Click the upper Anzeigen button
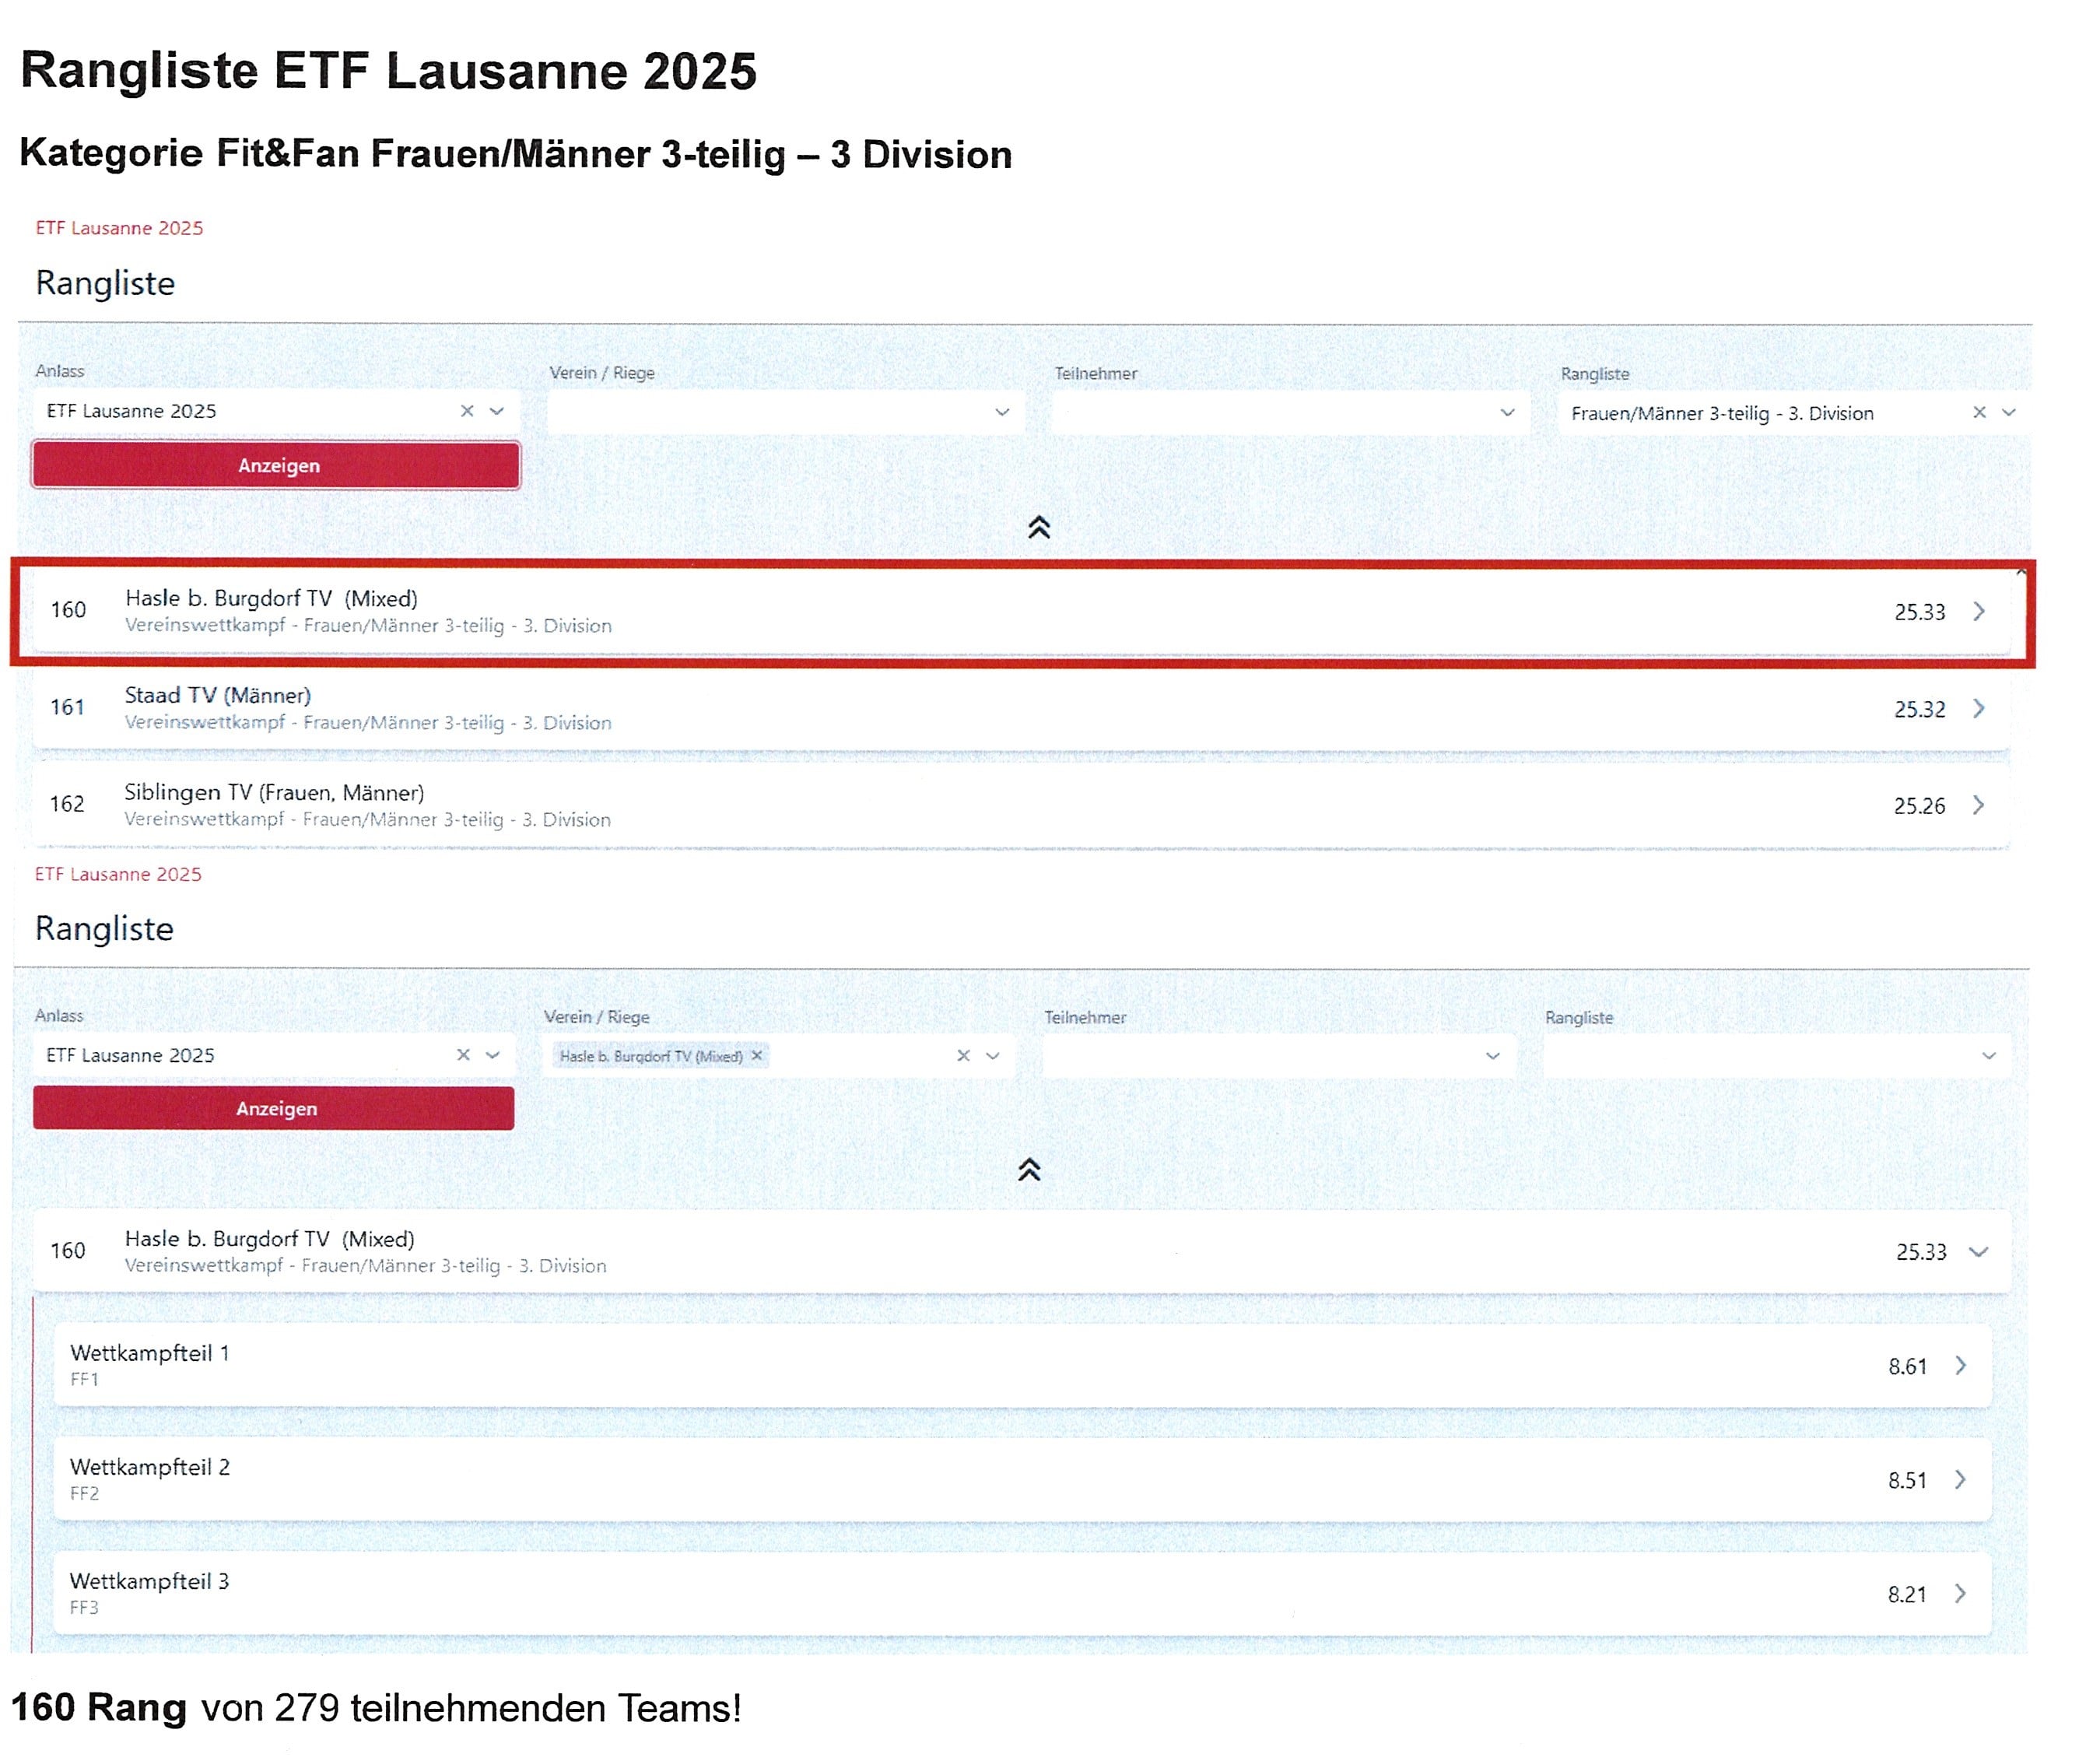2100x1761 pixels. [x=276, y=465]
